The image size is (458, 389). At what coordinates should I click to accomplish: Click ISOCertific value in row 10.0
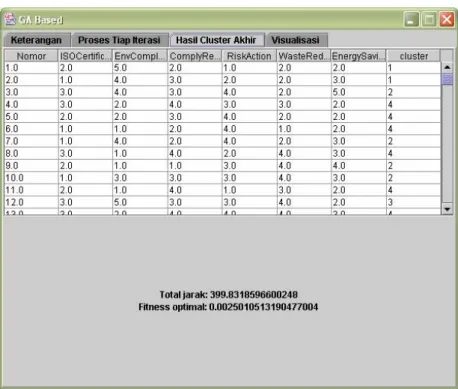[x=85, y=178]
